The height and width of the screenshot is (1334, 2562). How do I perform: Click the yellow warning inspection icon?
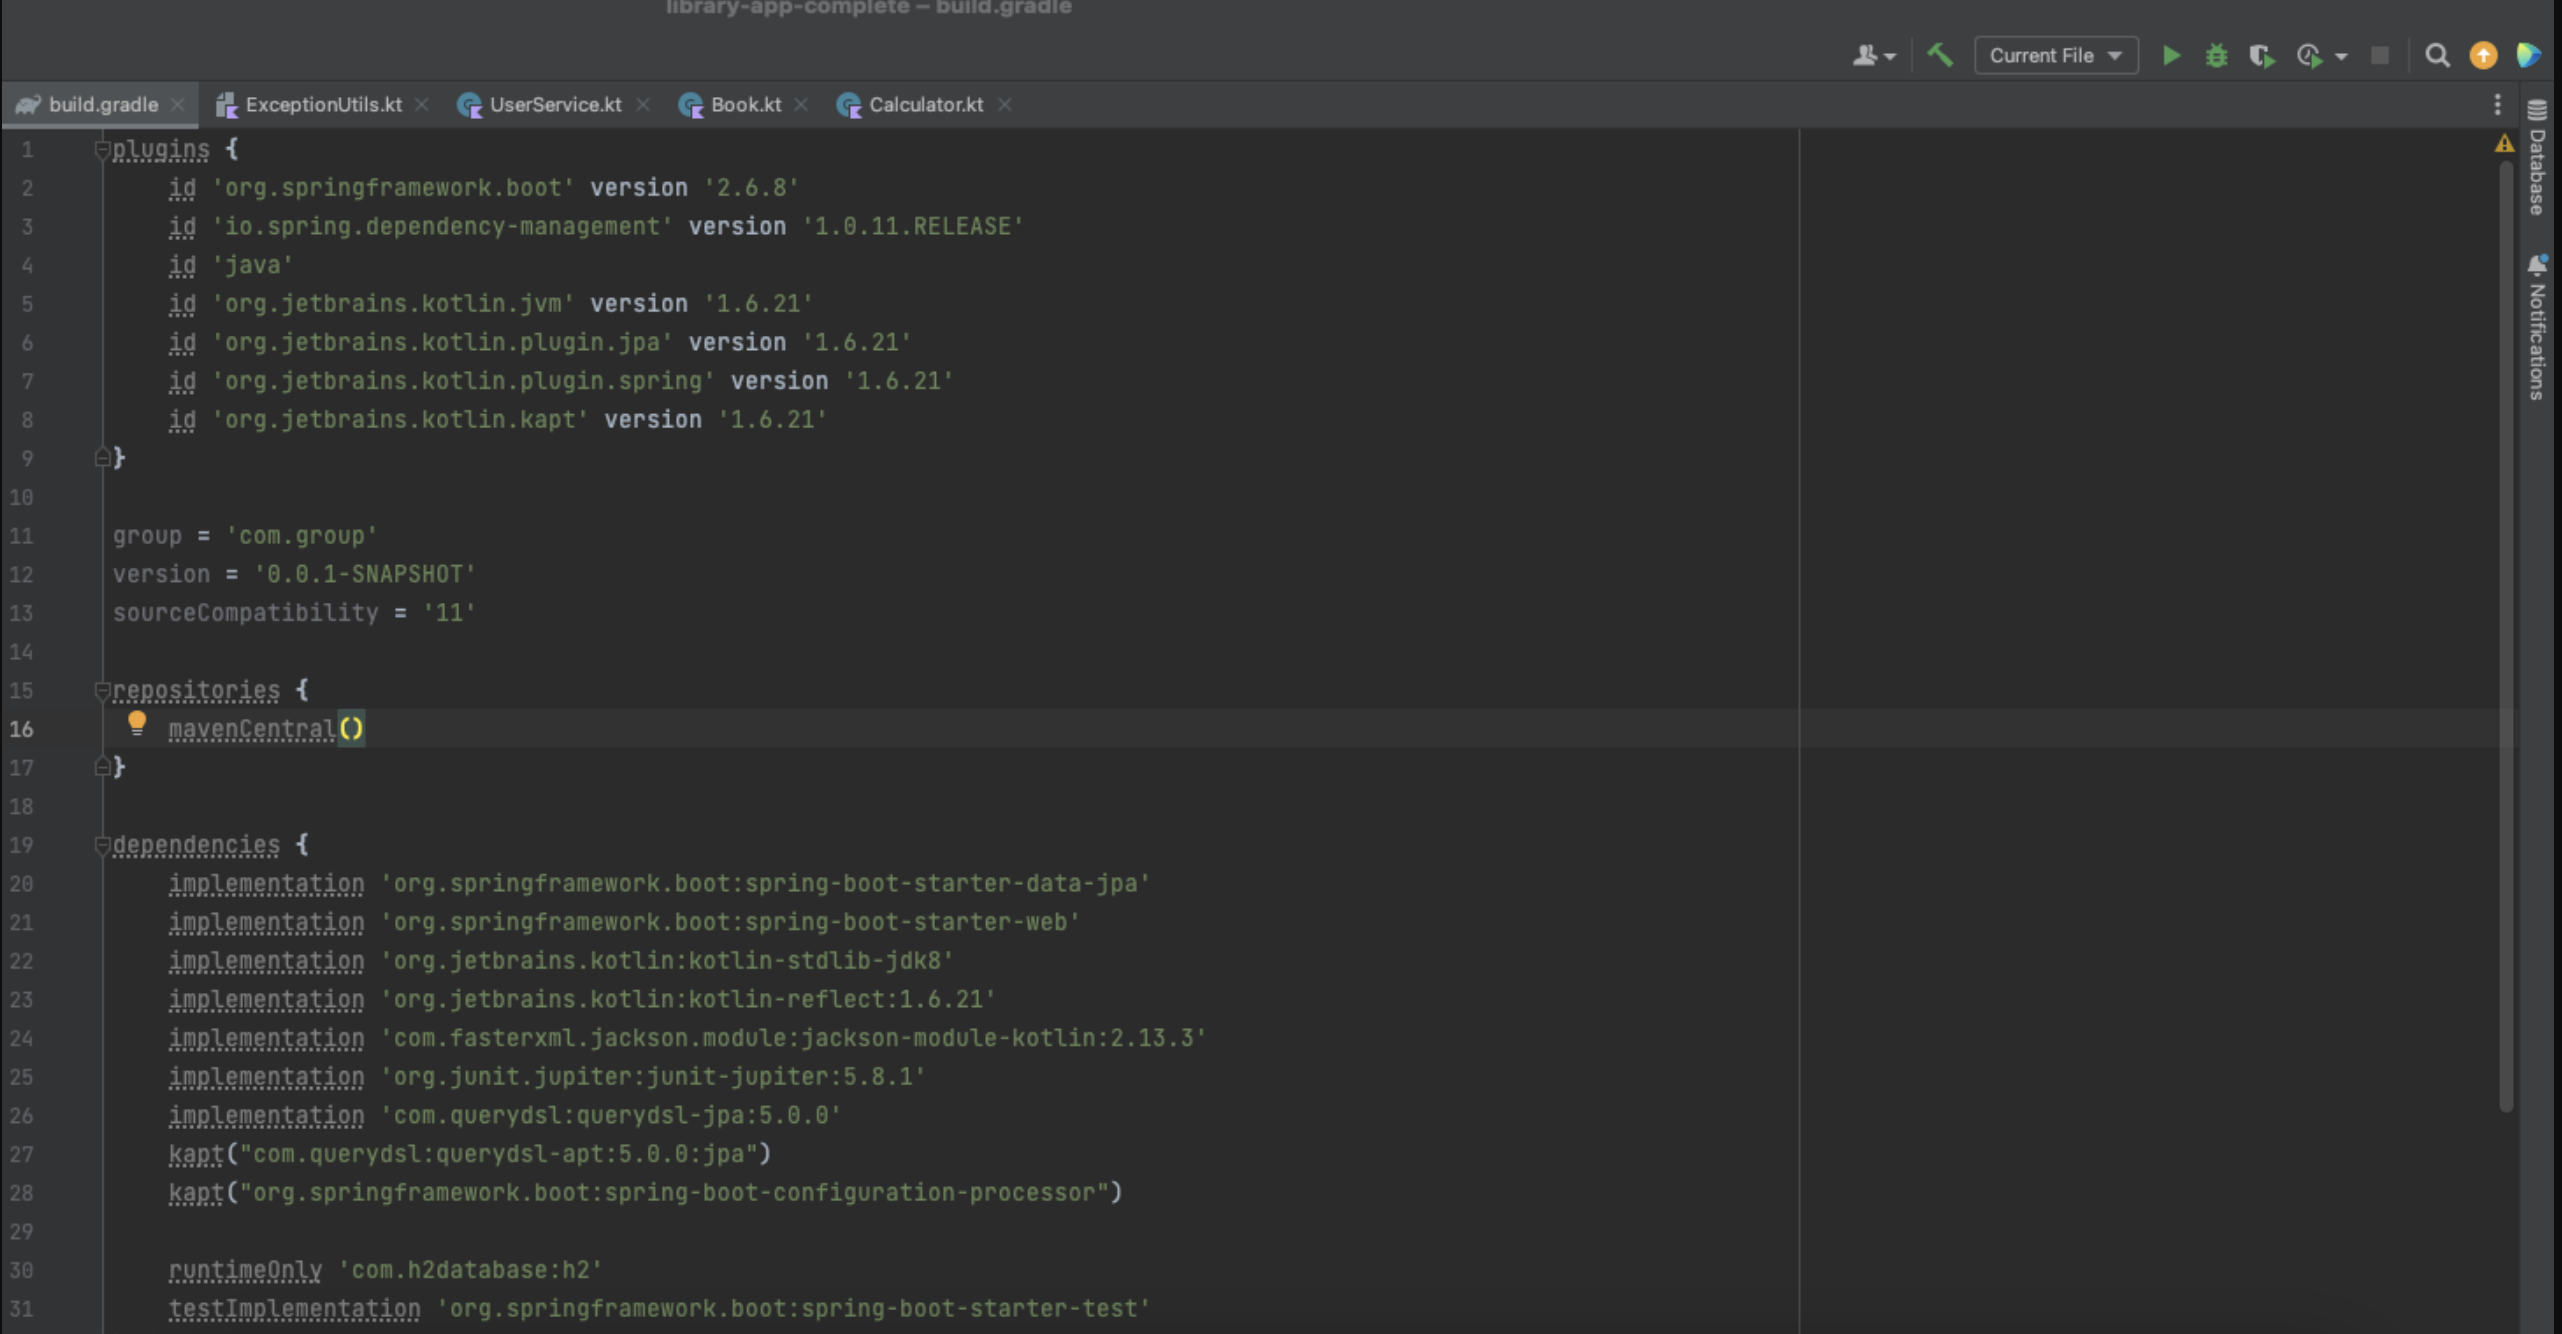coord(2504,144)
